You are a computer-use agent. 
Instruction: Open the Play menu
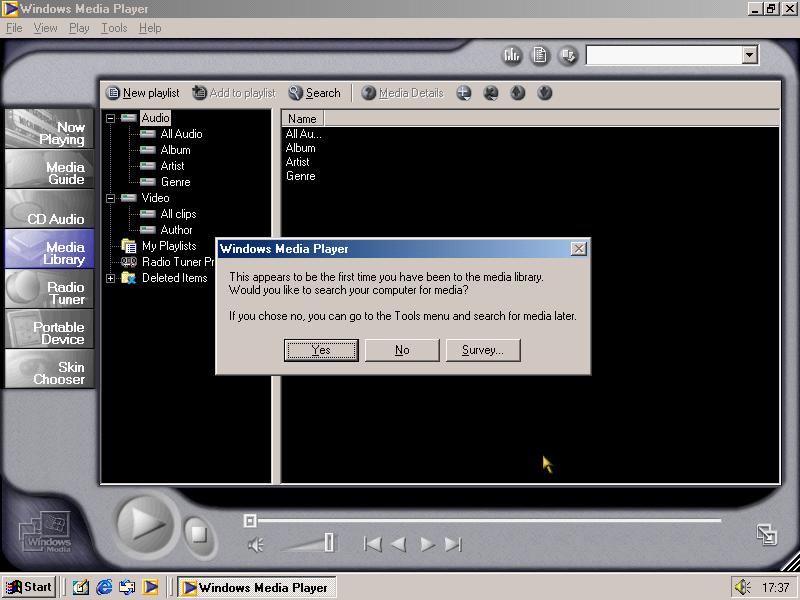click(79, 28)
